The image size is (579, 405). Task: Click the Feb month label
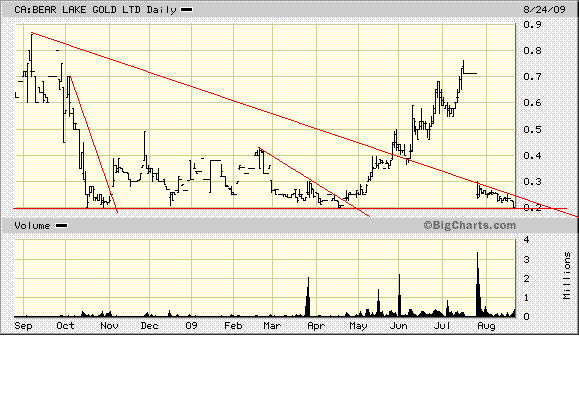[x=233, y=326]
